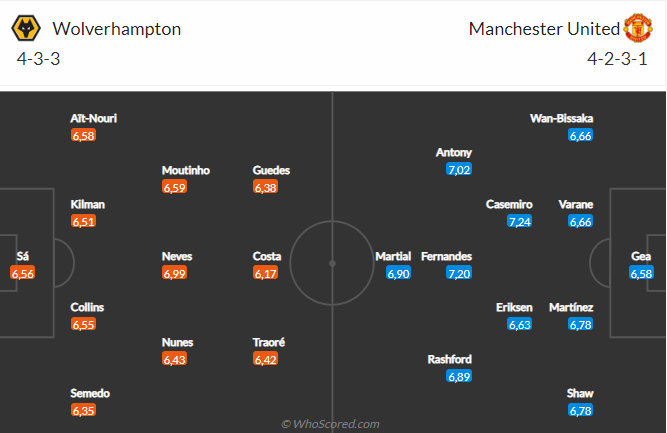
Task: Select player Martial's name
Action: click(x=393, y=256)
